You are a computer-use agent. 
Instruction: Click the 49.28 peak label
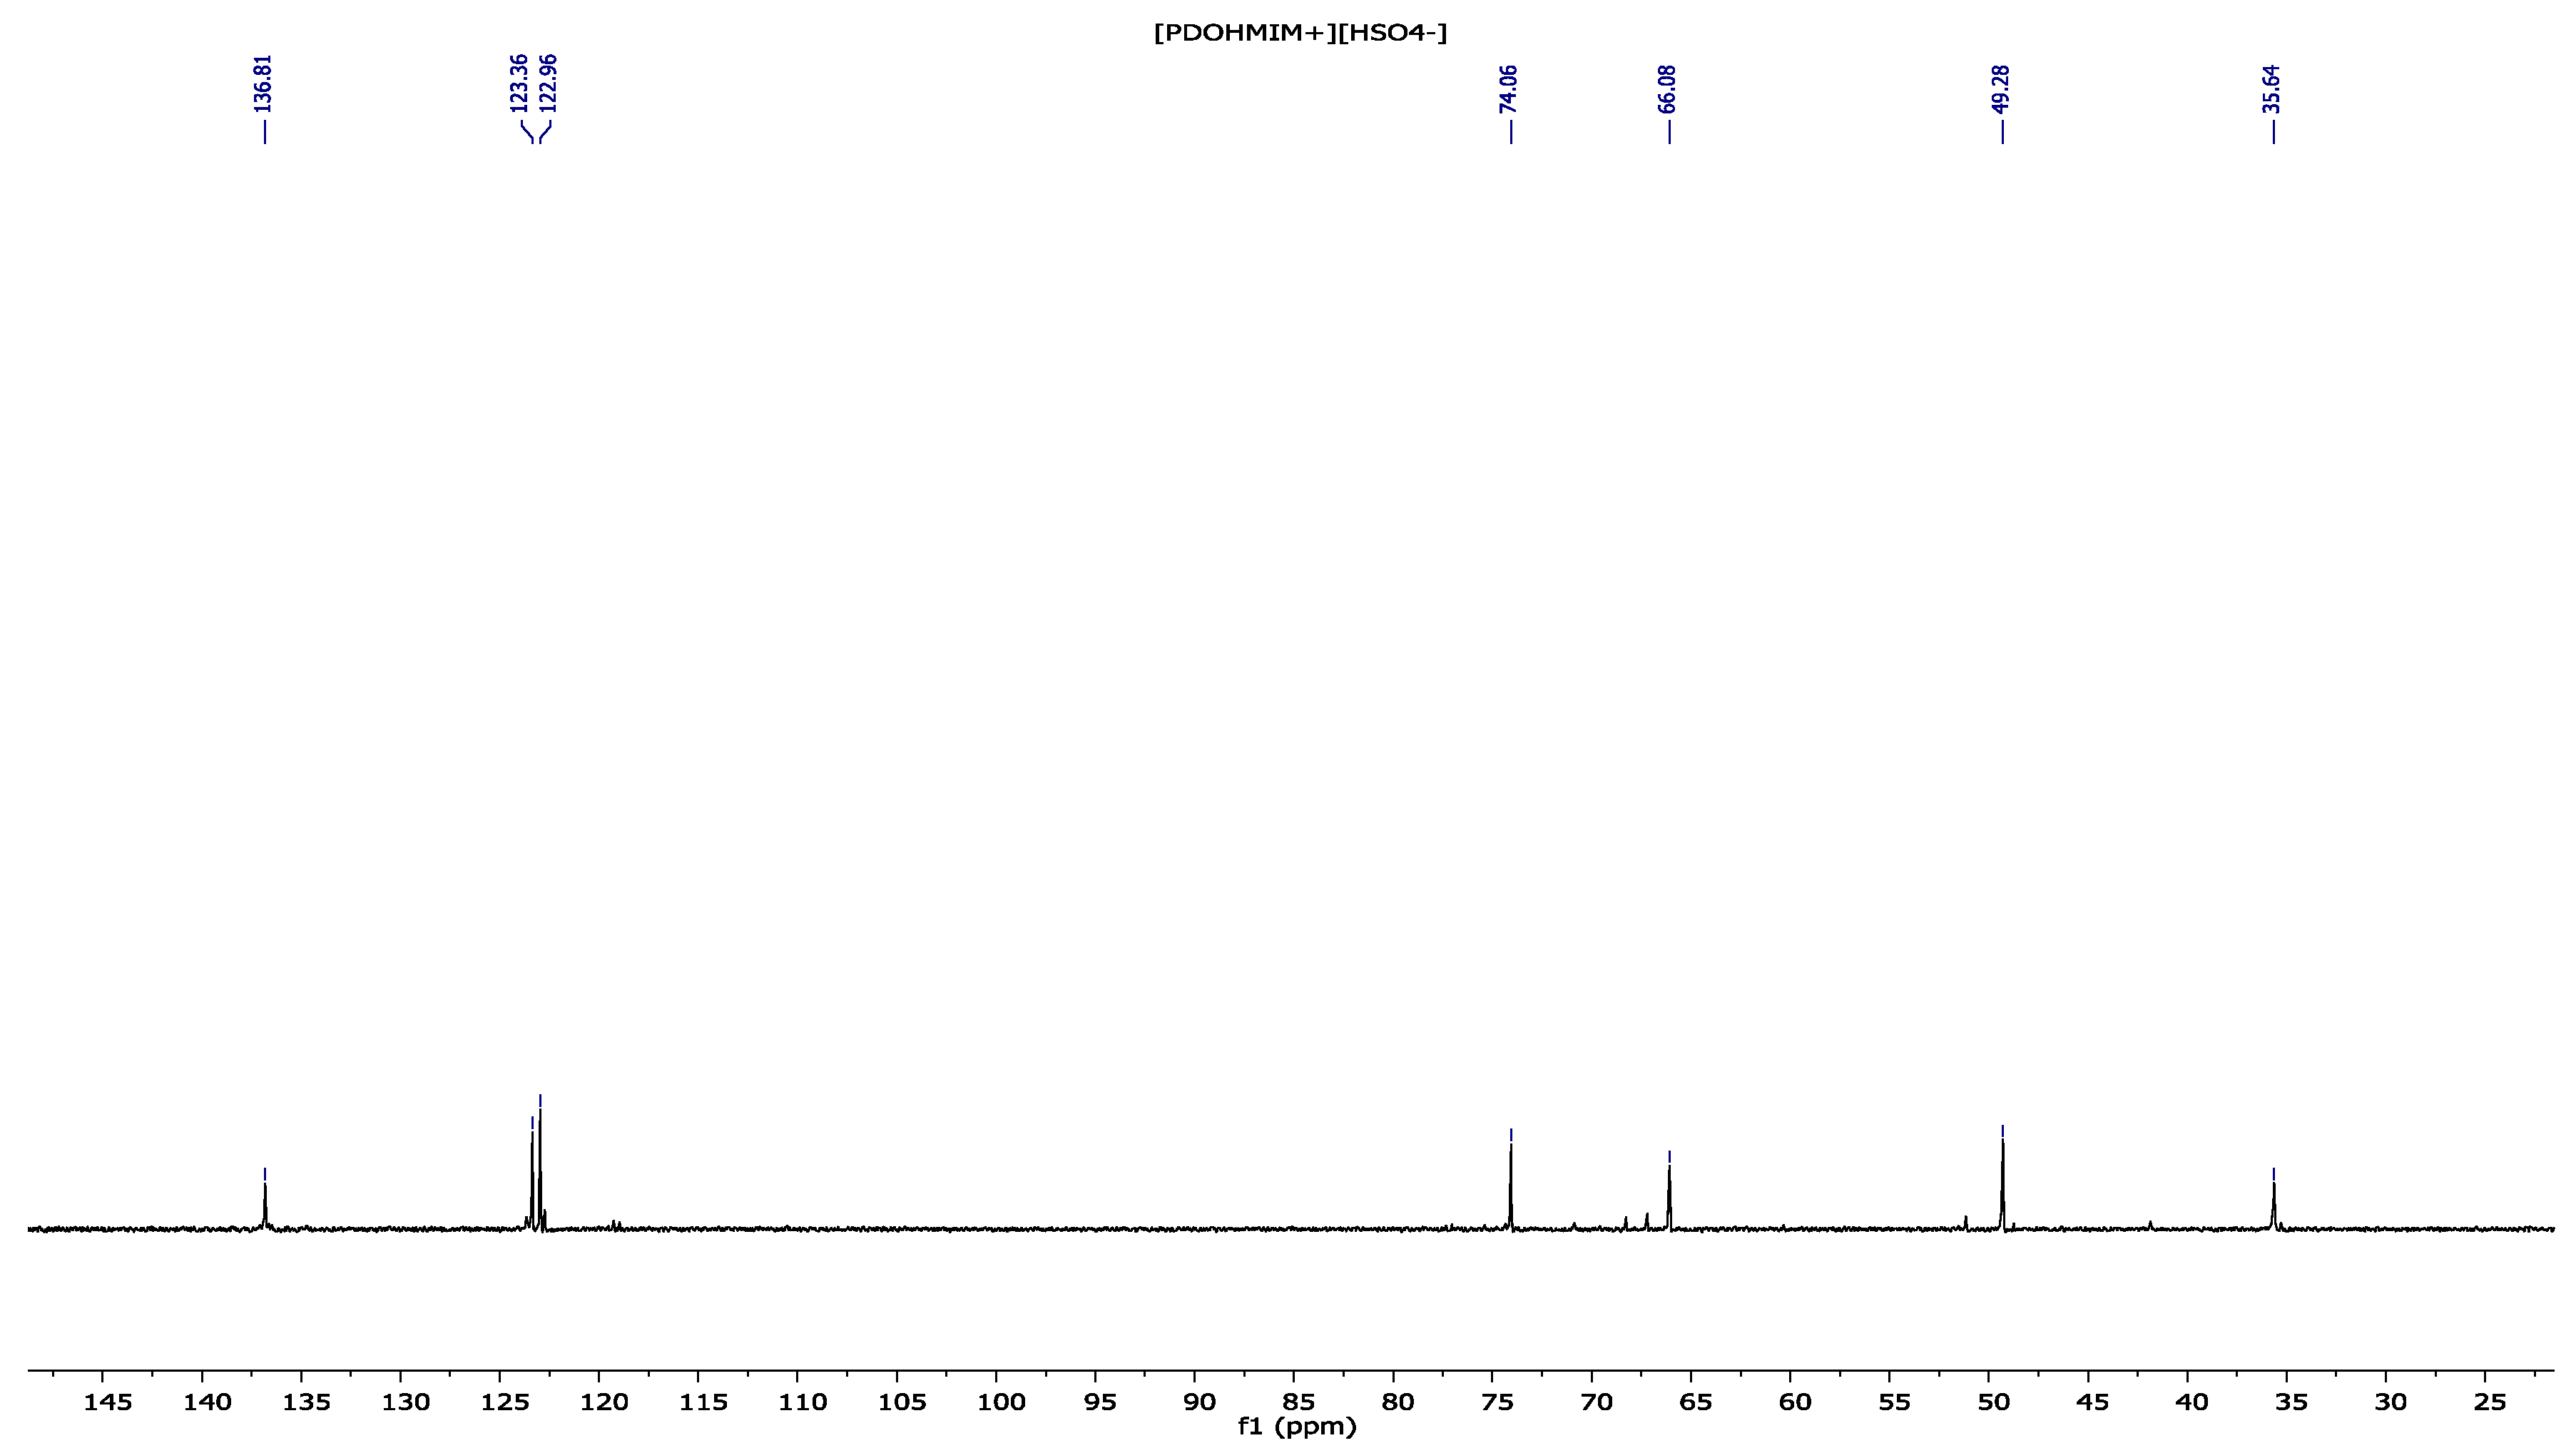point(2001,88)
